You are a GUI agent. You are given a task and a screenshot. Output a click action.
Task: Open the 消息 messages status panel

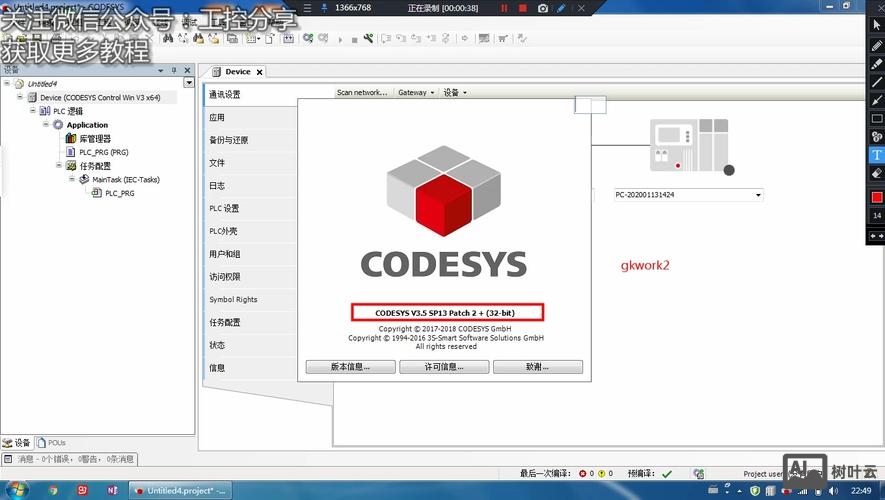[69, 459]
